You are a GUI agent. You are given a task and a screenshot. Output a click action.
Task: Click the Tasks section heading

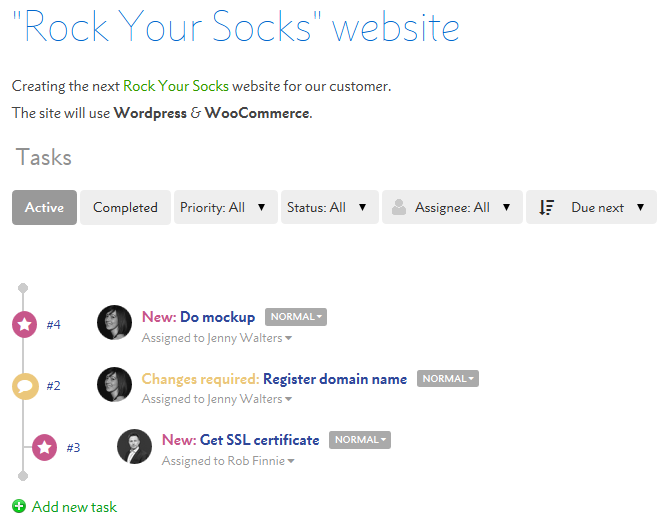tap(44, 157)
